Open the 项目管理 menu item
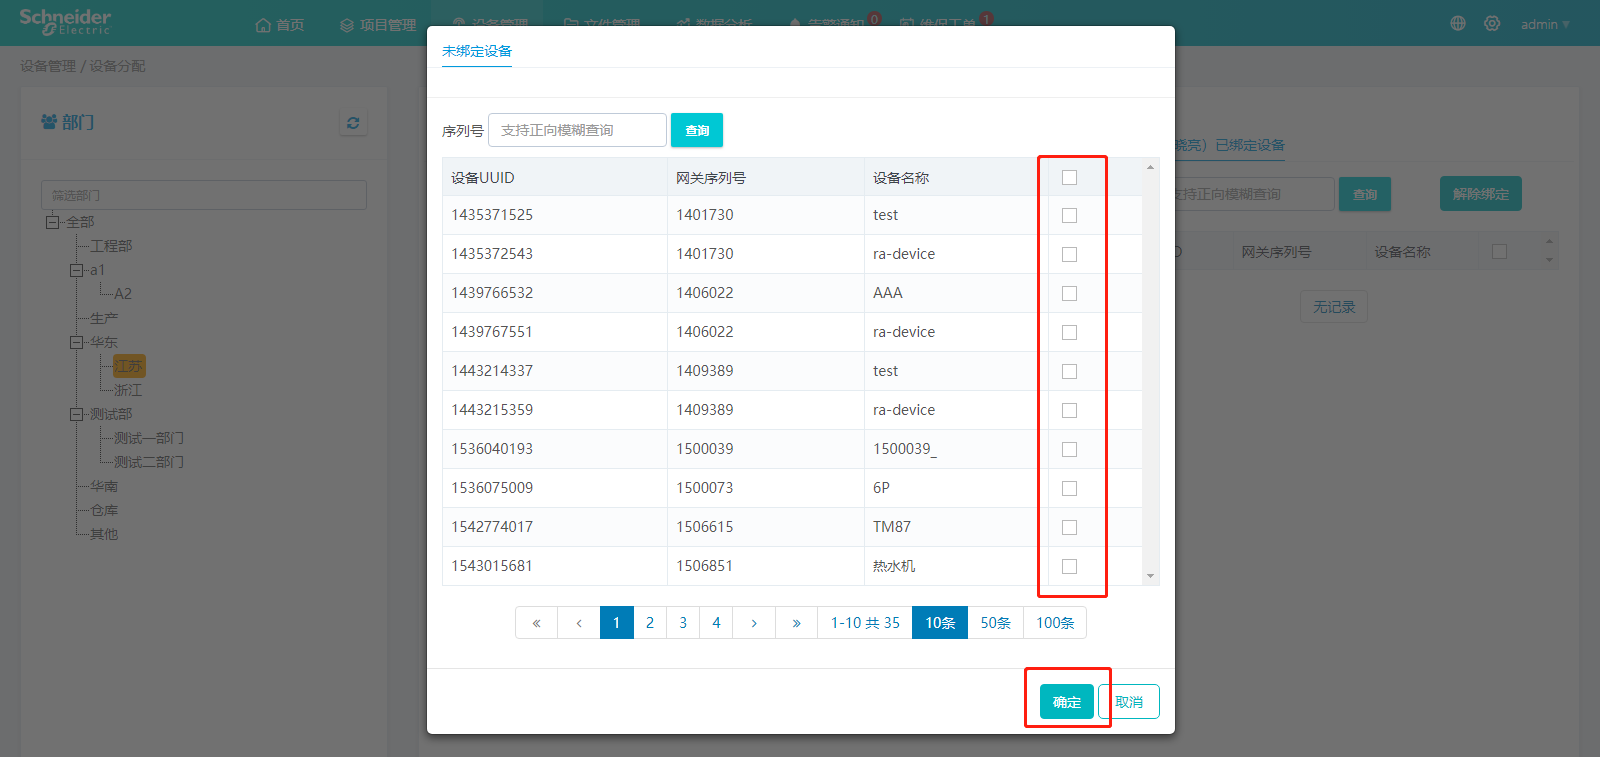 click(378, 25)
